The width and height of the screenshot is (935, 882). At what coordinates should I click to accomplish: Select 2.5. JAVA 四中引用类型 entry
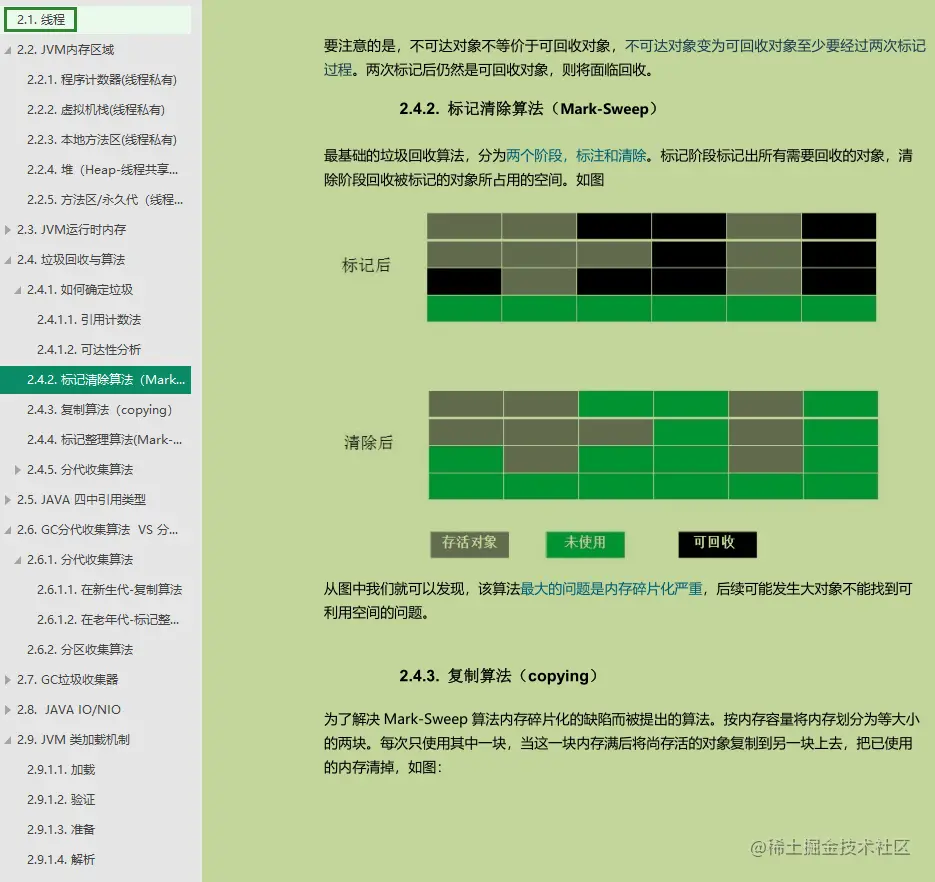[x=82, y=500]
